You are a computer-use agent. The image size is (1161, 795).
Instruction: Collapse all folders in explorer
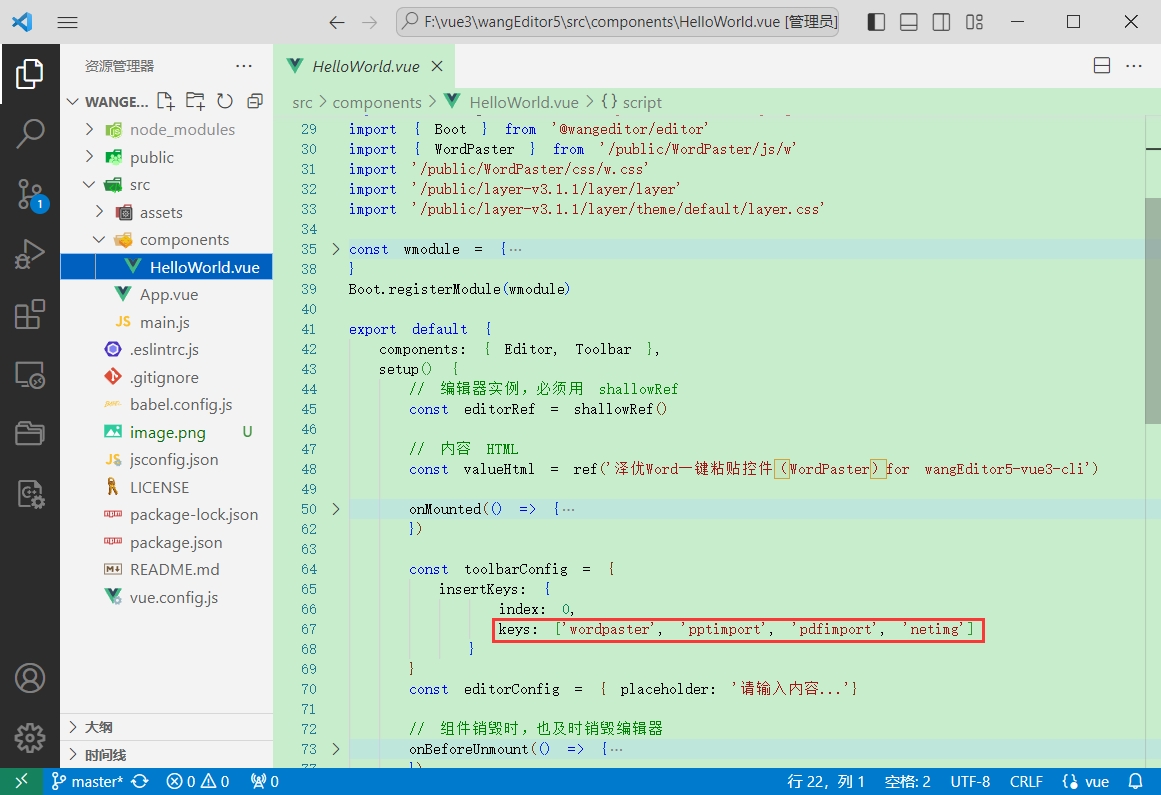(255, 101)
